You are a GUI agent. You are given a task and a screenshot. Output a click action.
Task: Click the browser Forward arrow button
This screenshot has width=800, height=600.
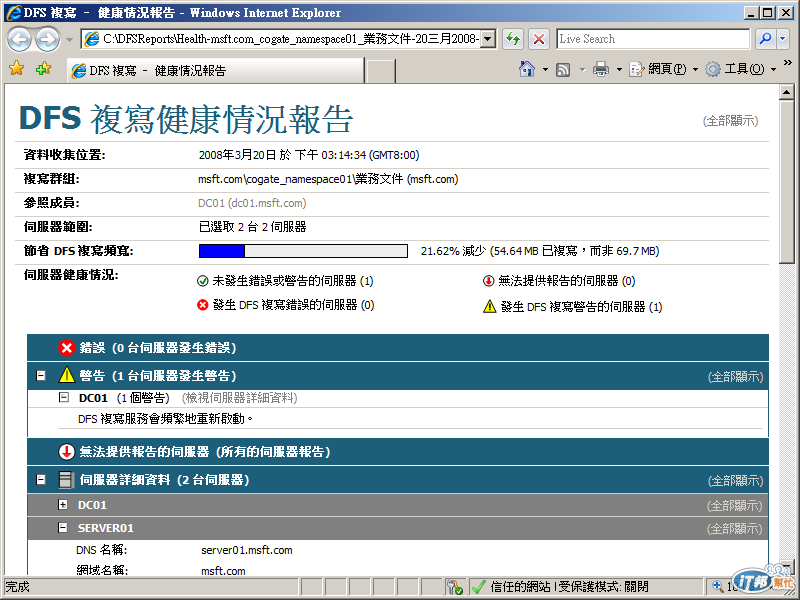(47, 40)
